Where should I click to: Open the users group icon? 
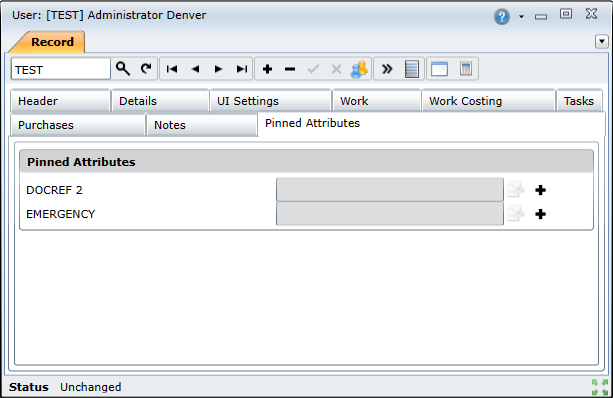click(359, 69)
